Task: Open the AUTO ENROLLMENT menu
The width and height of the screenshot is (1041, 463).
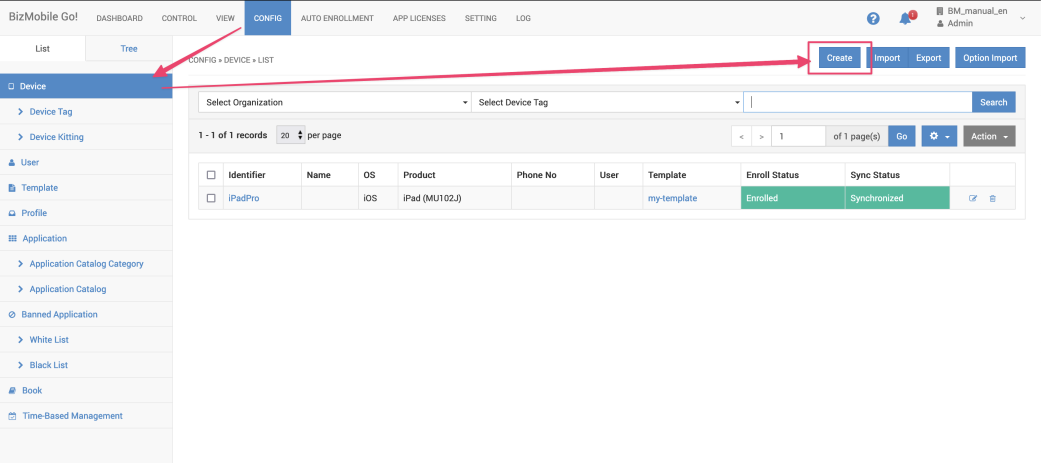Action: pyautogui.click(x=336, y=18)
